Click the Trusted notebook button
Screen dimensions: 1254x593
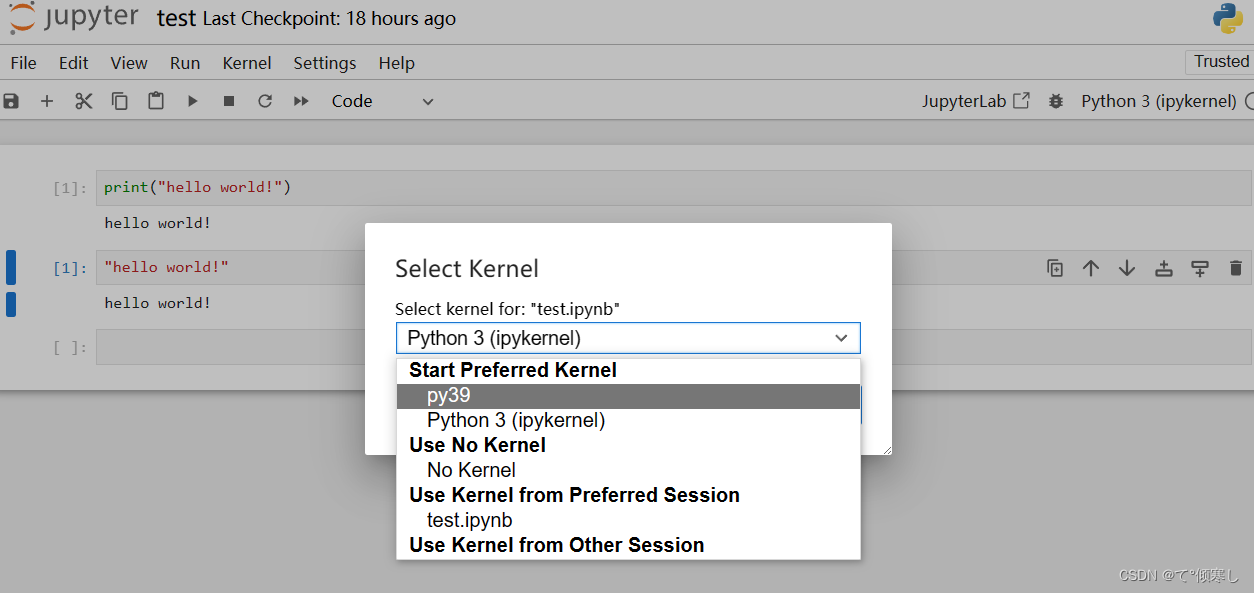[x=1221, y=61]
